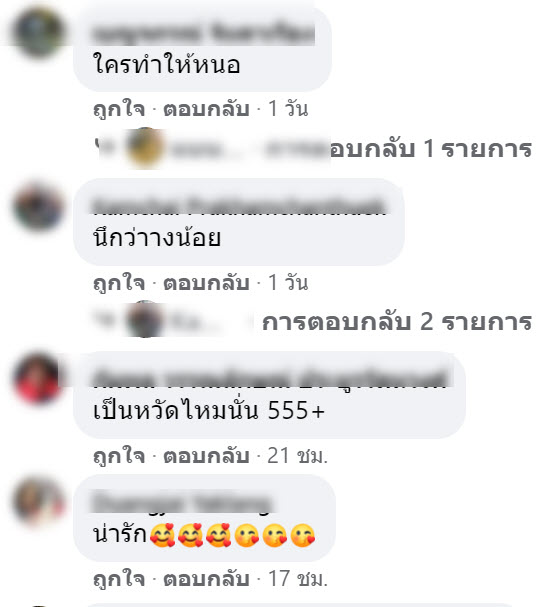Screen dimensions: 547x607
Task: Like the 'เป็นหวัดไหมนั่น 555+' comment
Action: click(119, 455)
